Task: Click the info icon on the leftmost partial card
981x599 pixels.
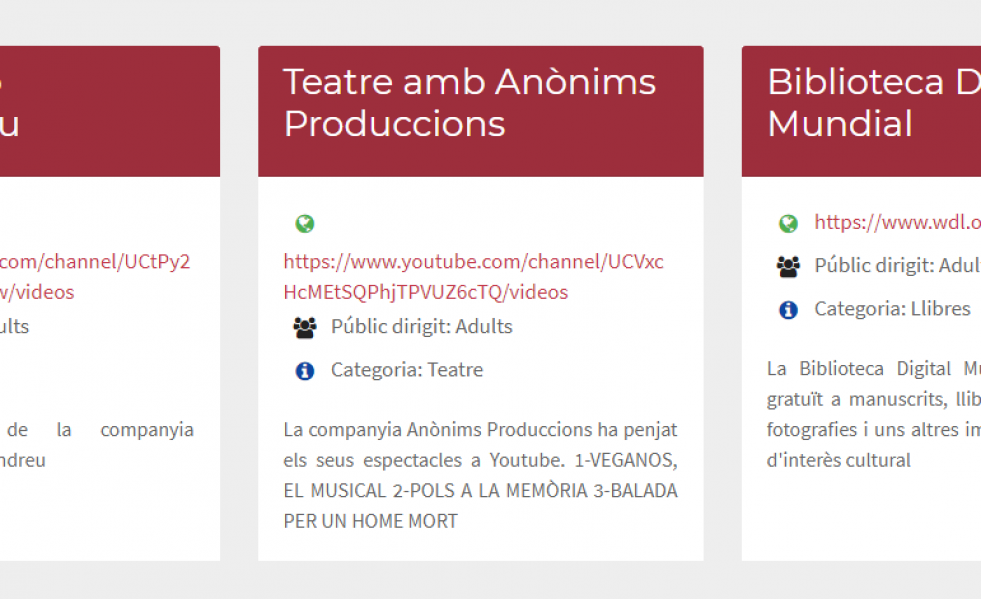Action: (2, 370)
